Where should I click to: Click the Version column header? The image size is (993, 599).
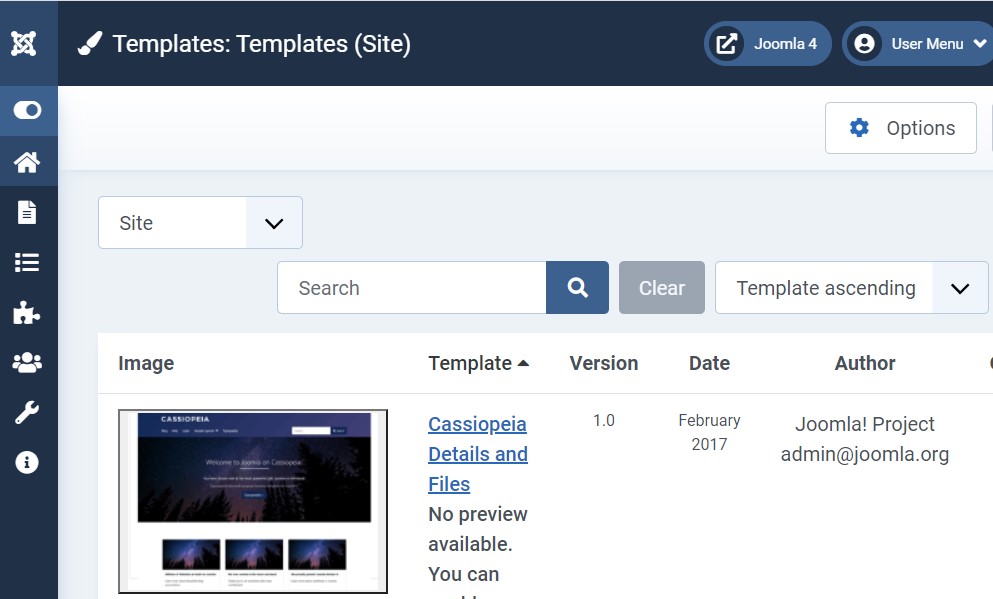604,363
